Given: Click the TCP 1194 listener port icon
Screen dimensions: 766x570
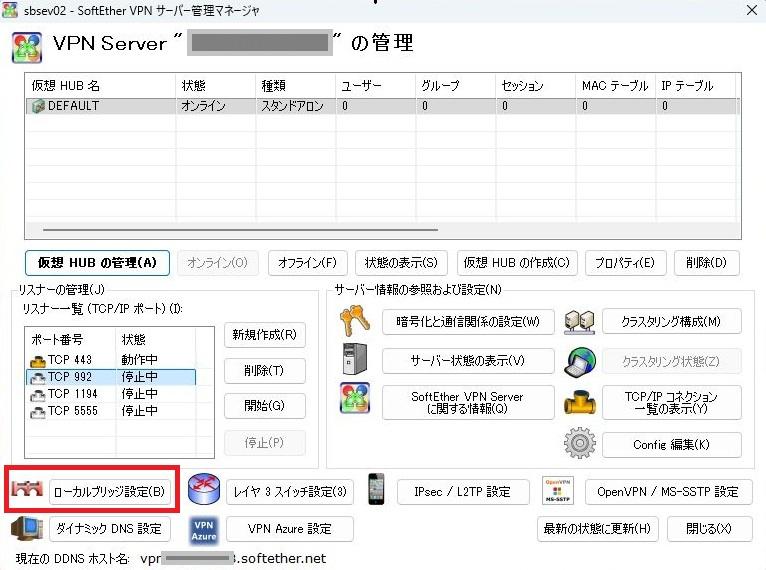Looking at the screenshot, I should tap(38, 394).
